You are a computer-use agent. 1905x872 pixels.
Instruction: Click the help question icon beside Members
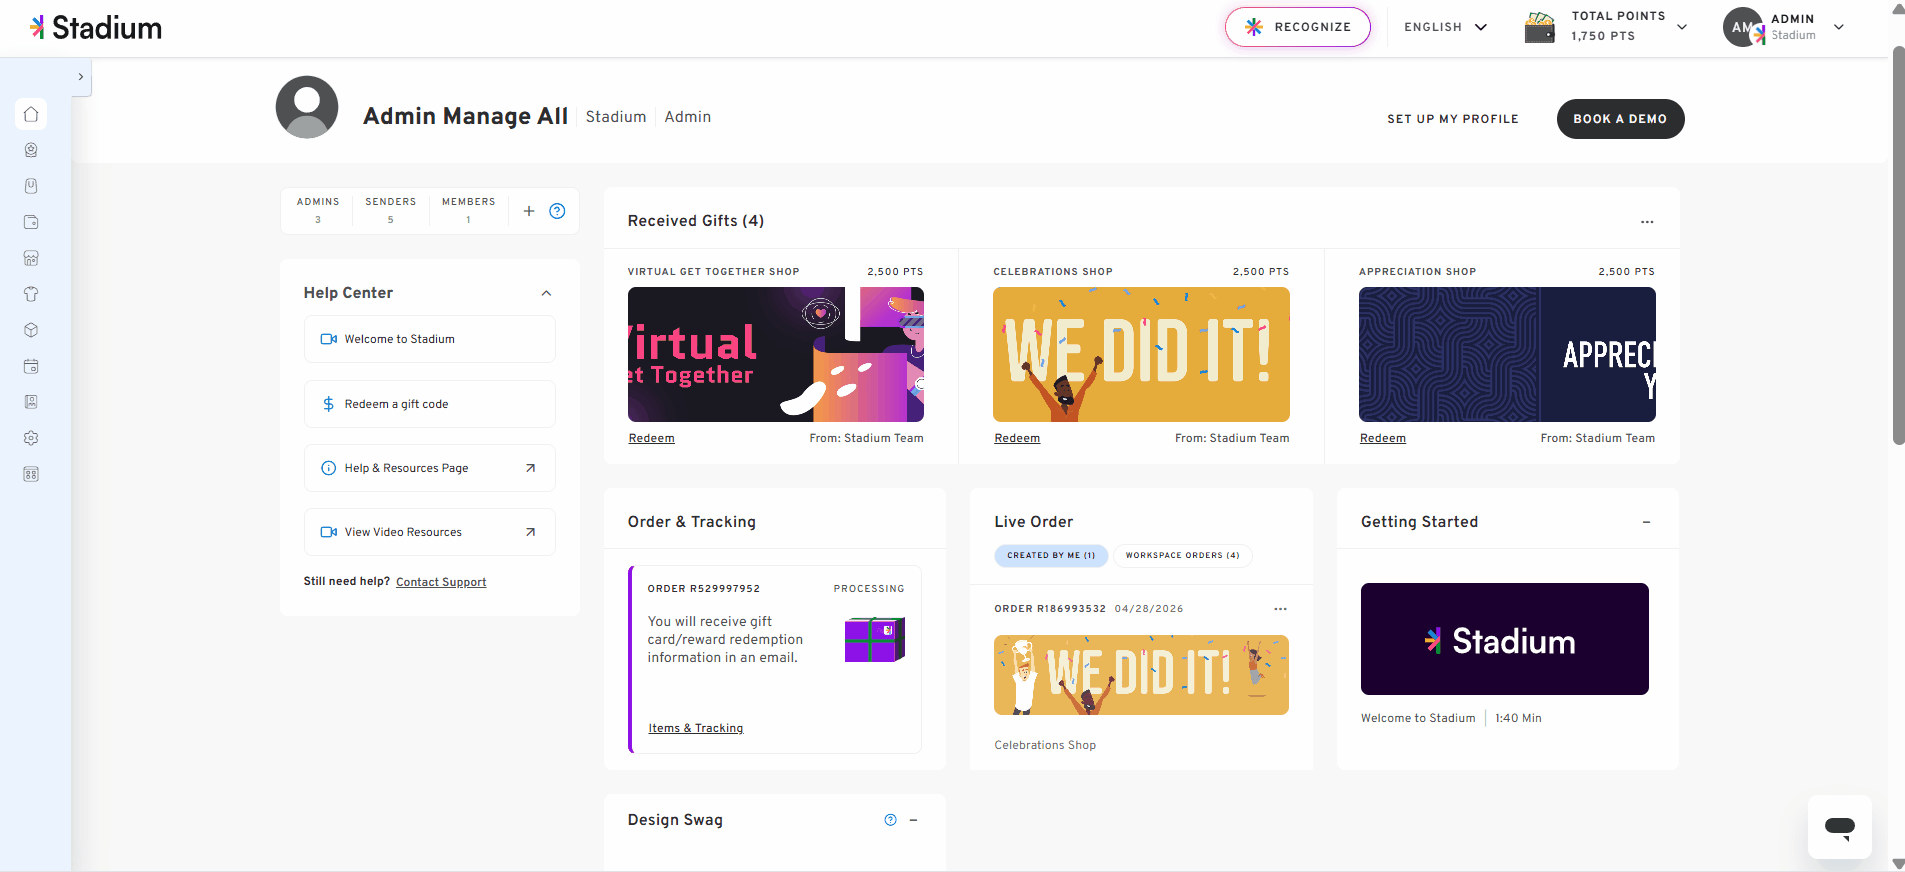(558, 211)
